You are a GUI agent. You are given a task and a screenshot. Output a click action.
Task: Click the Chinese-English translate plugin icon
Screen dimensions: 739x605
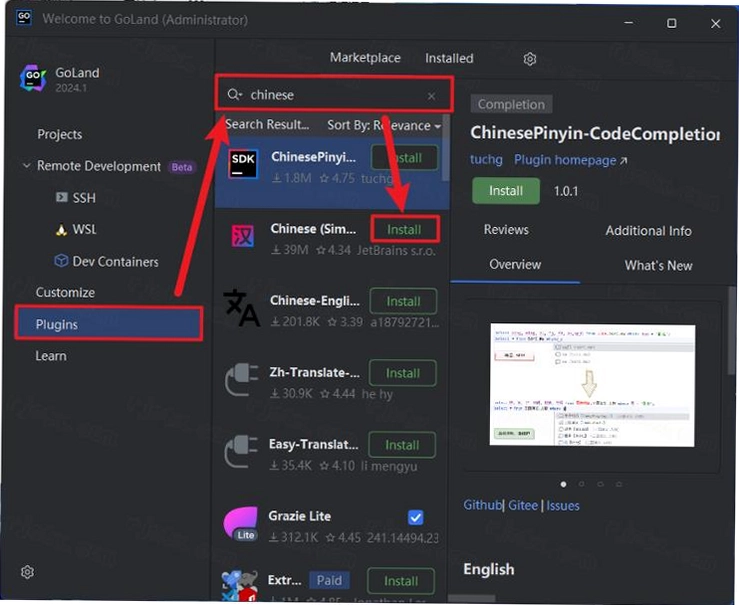point(242,308)
